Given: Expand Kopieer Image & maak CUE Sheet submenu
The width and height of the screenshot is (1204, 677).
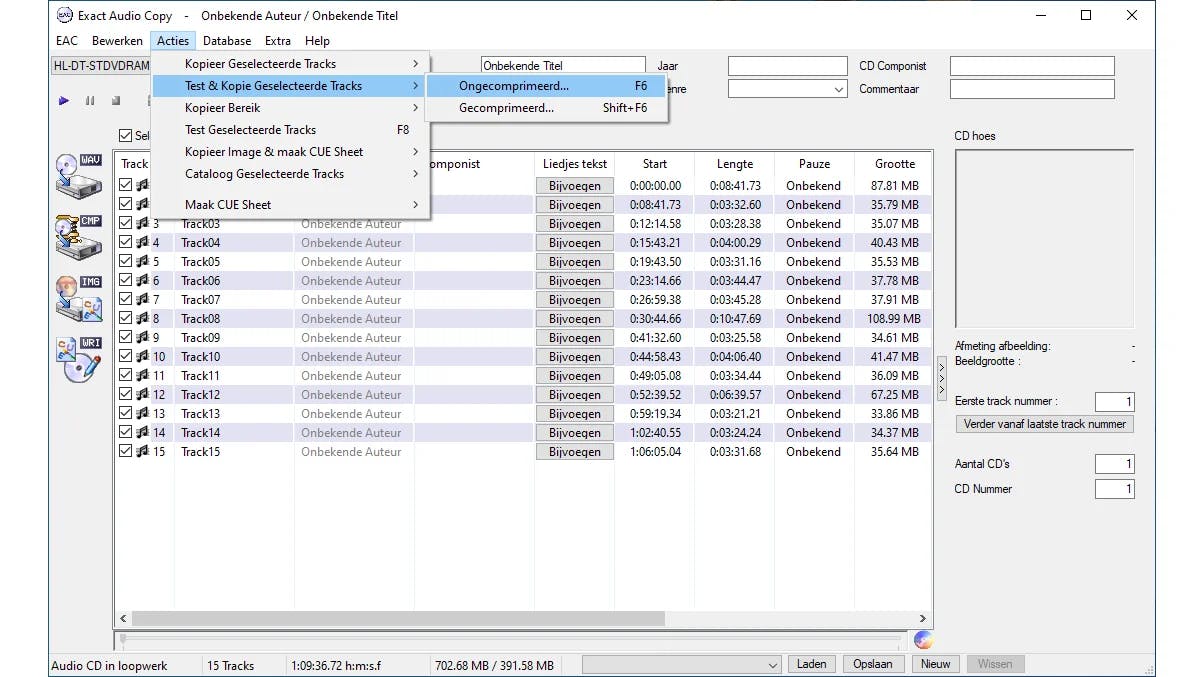Looking at the screenshot, I should point(290,152).
